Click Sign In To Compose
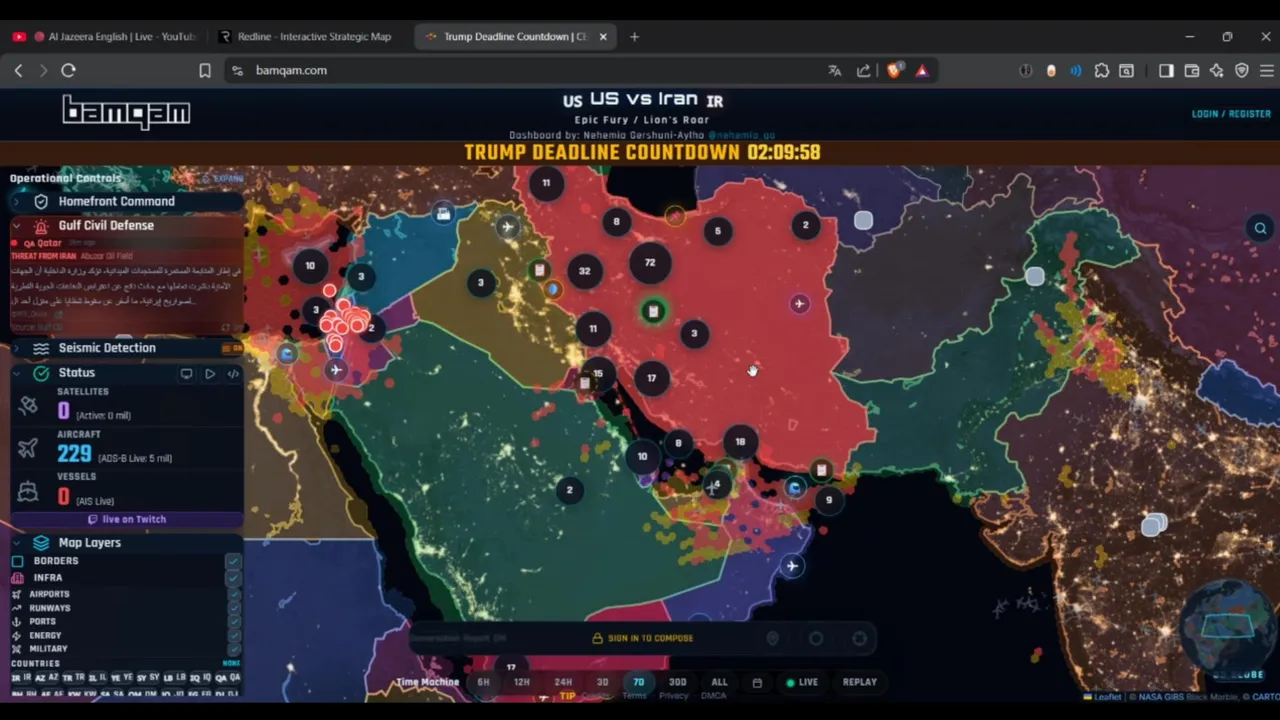 [642, 638]
